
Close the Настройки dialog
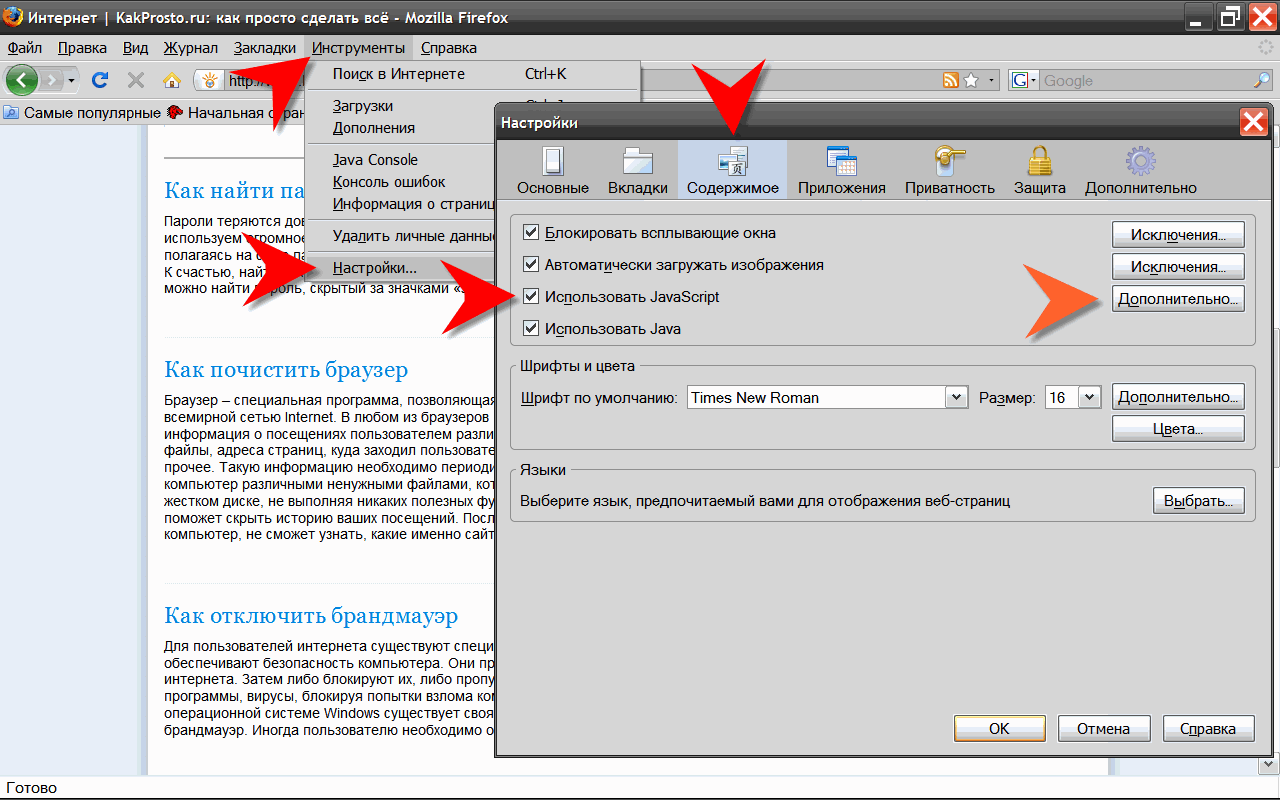click(x=1253, y=122)
